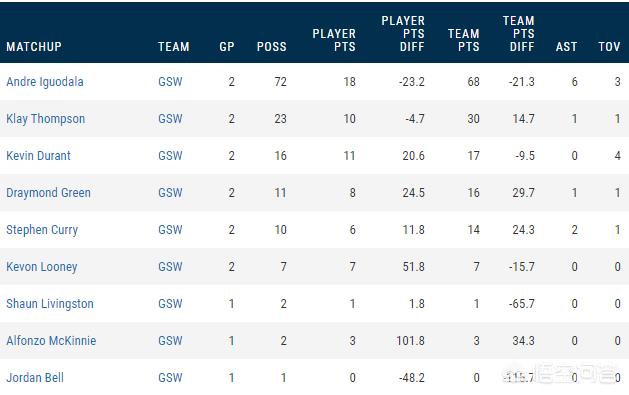Click Jordan Bell matchup link
Viewport: 629px width, 395px height.
[x=35, y=377]
